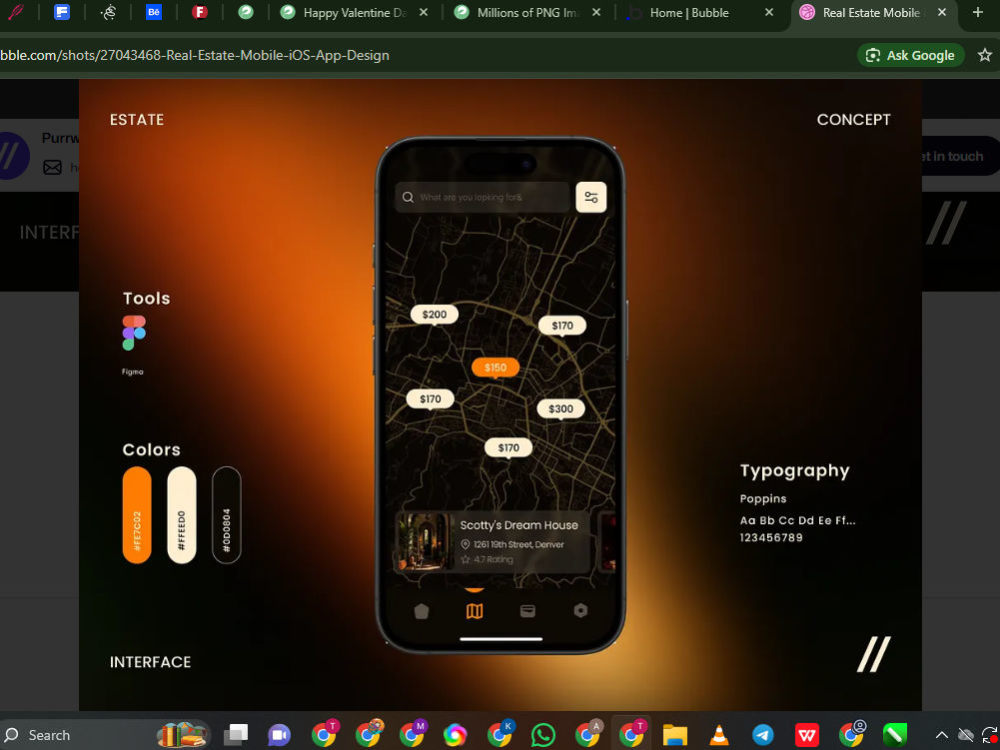Open File Explorer from taskbar
The width and height of the screenshot is (1000, 750).
(x=675, y=735)
